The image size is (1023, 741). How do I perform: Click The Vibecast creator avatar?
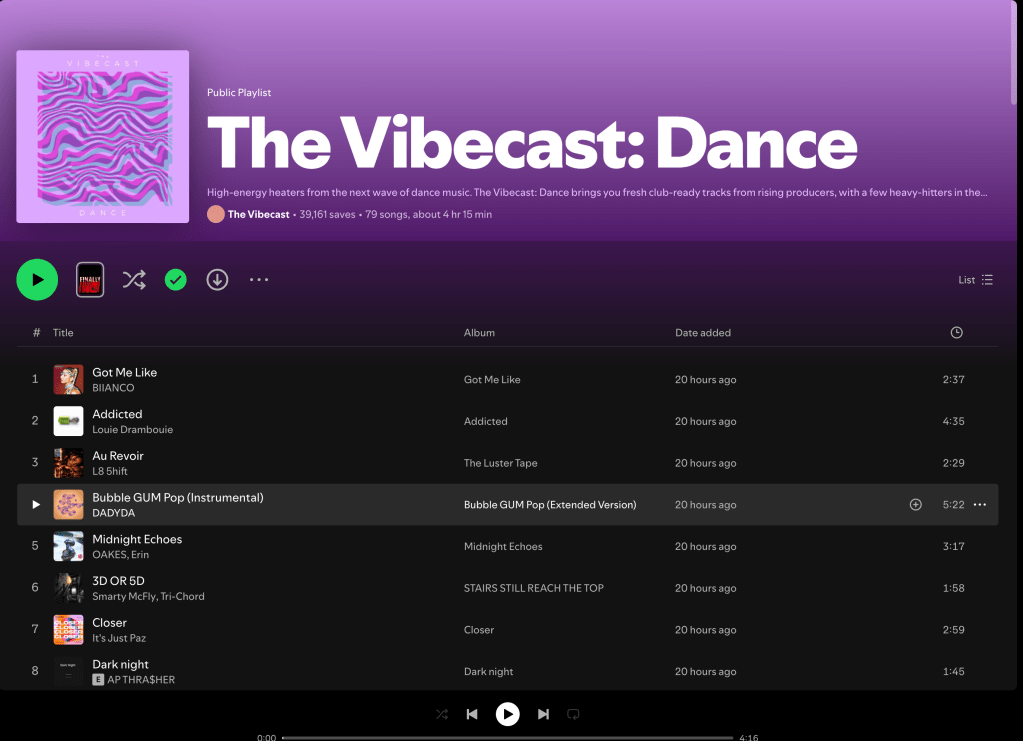click(x=216, y=214)
